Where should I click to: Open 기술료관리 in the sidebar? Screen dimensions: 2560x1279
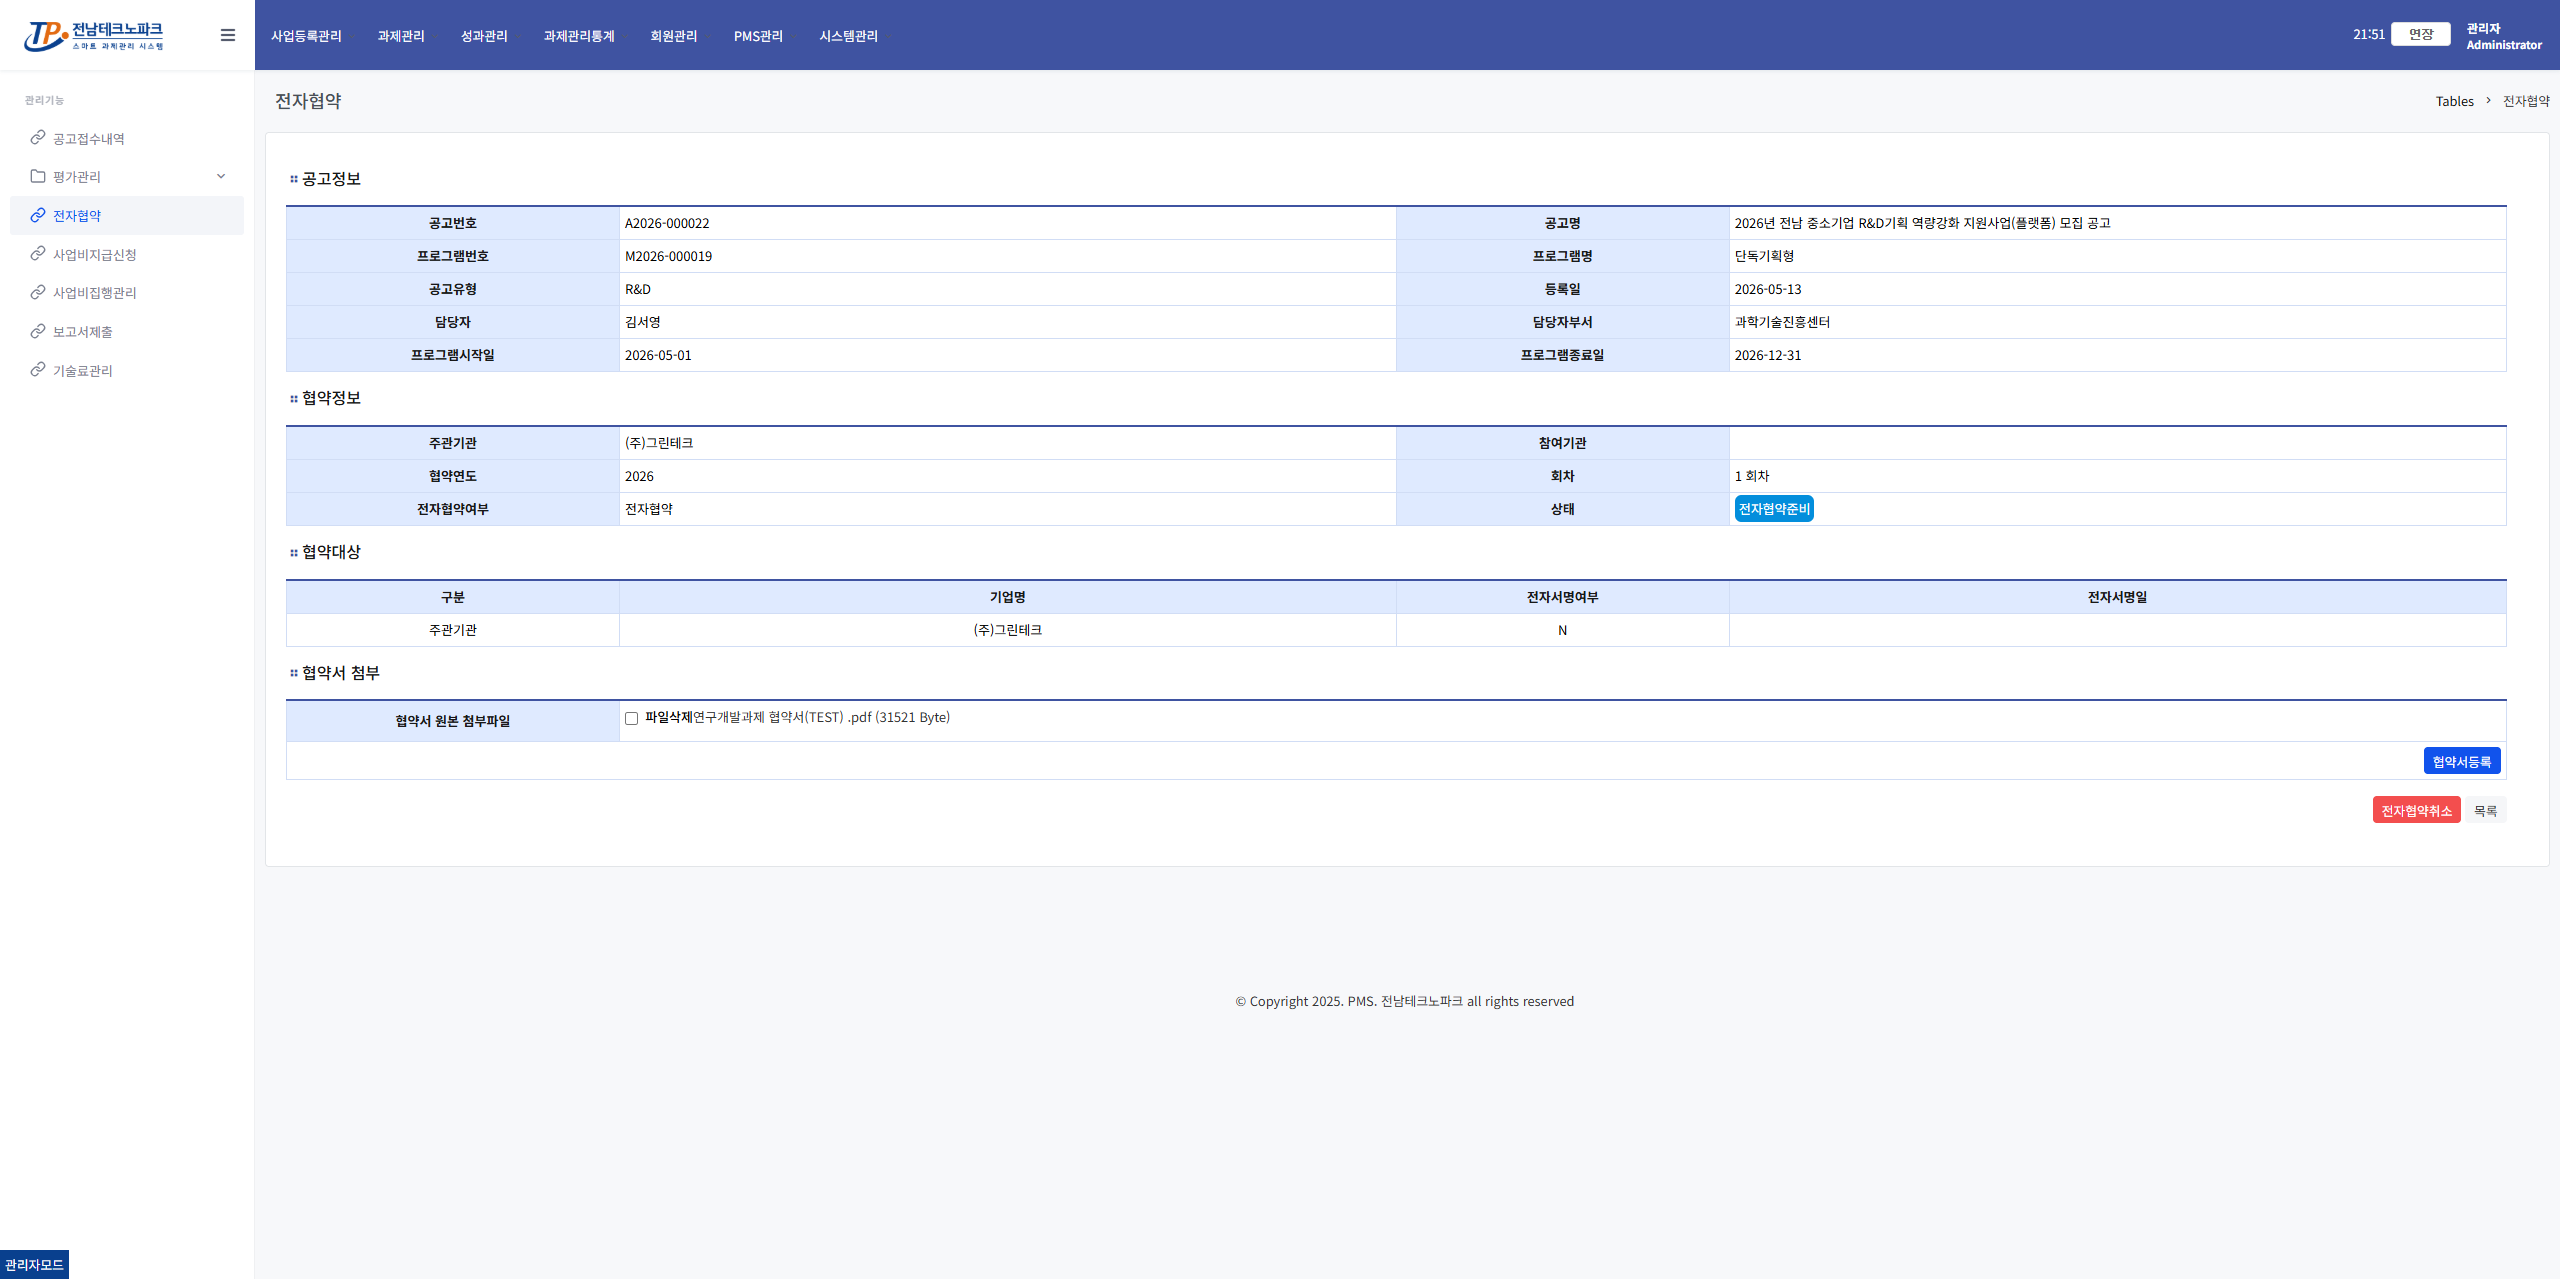pos(82,371)
